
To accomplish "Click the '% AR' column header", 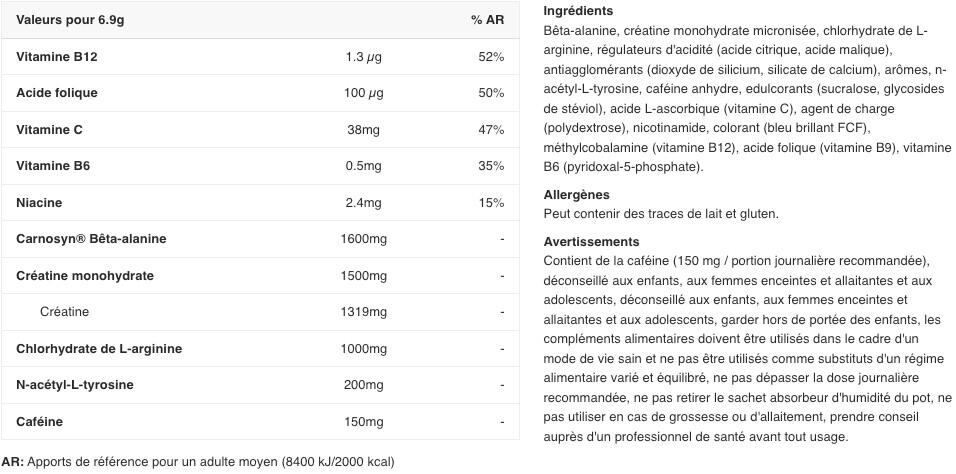I will click(x=487, y=20).
